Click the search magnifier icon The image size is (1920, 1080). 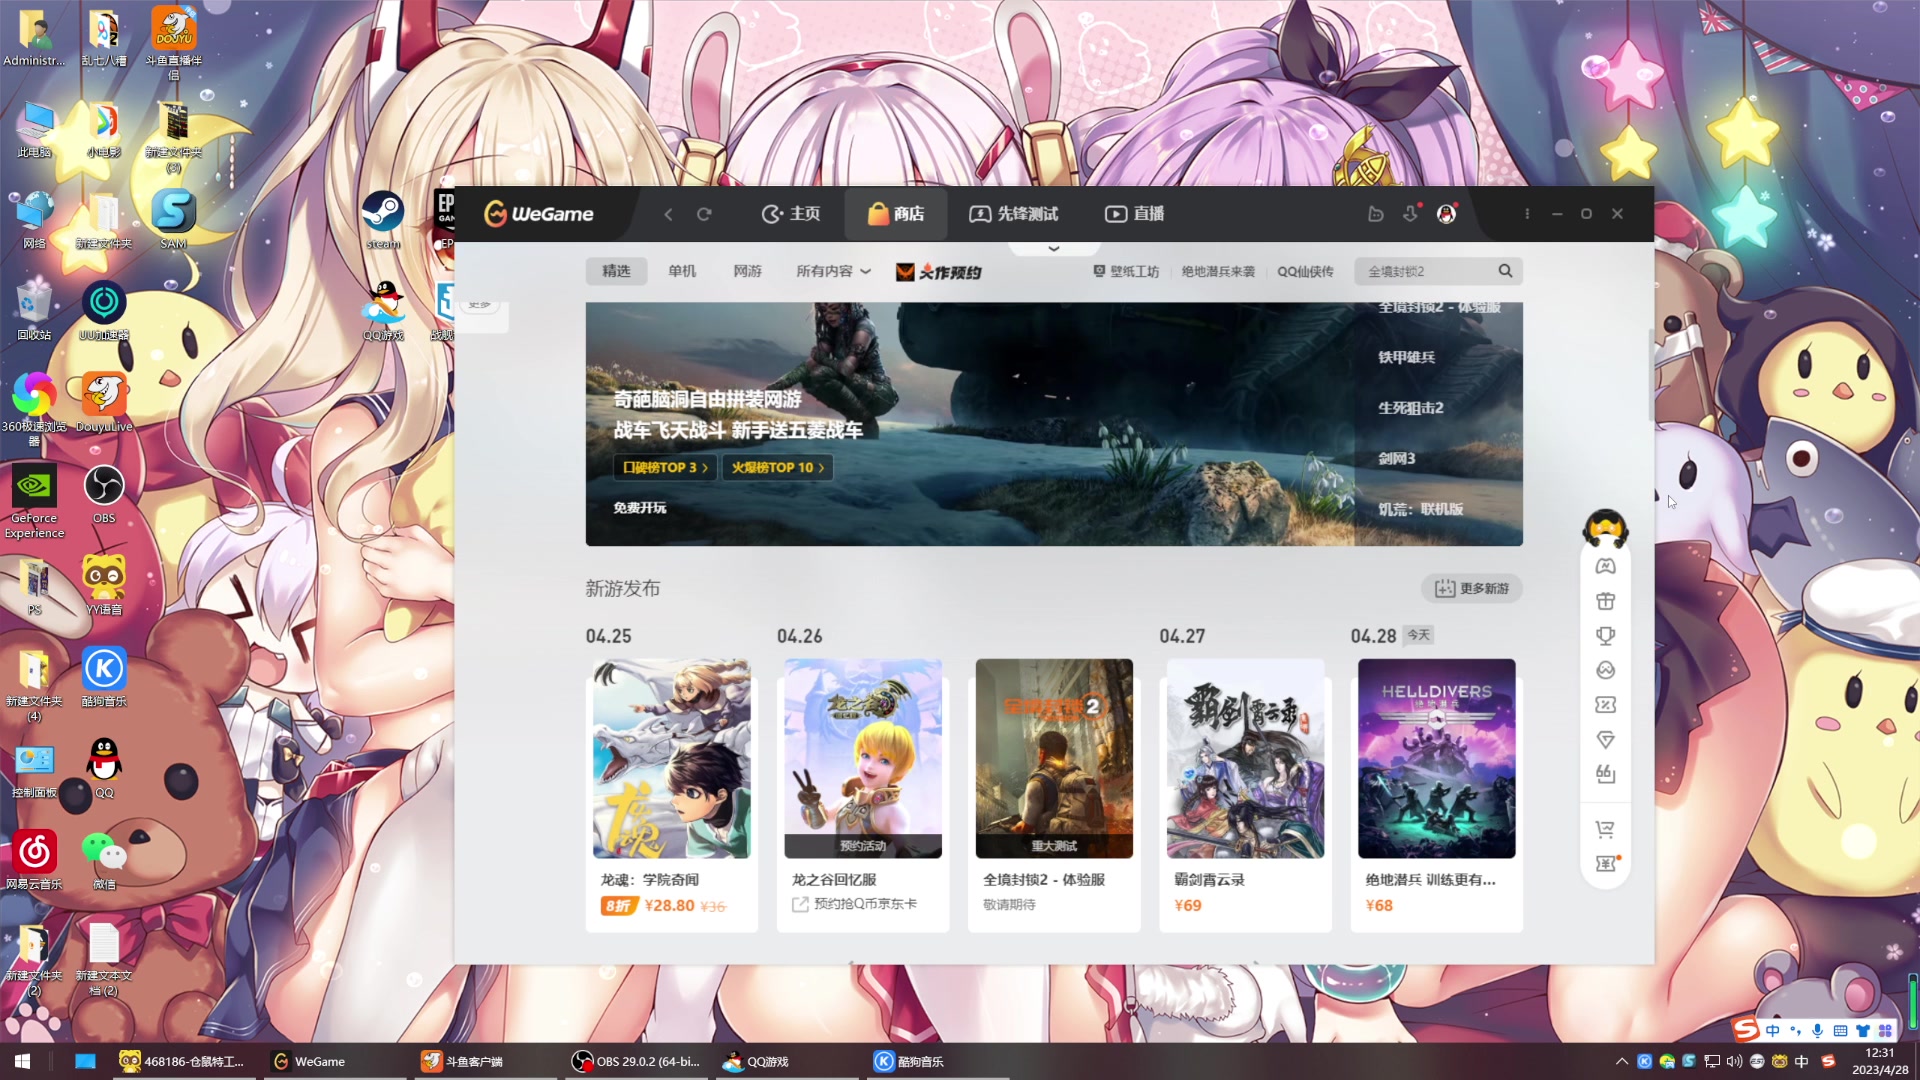pos(1505,271)
